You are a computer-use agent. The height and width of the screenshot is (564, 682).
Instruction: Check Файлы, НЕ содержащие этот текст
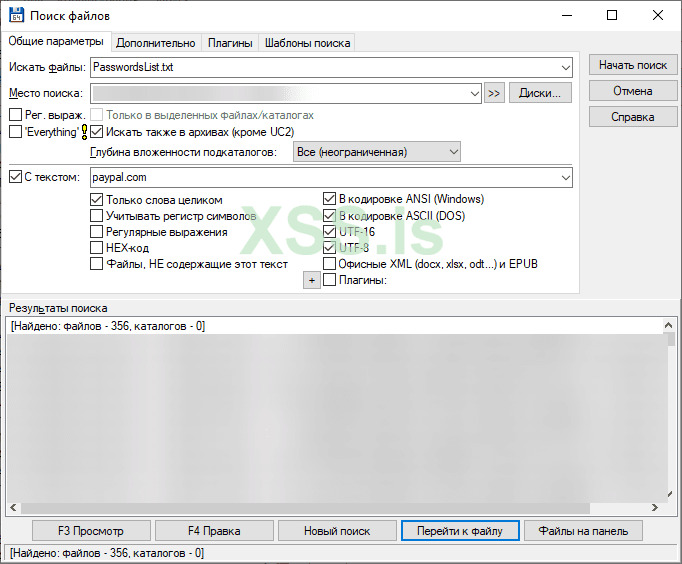pyautogui.click(x=97, y=264)
